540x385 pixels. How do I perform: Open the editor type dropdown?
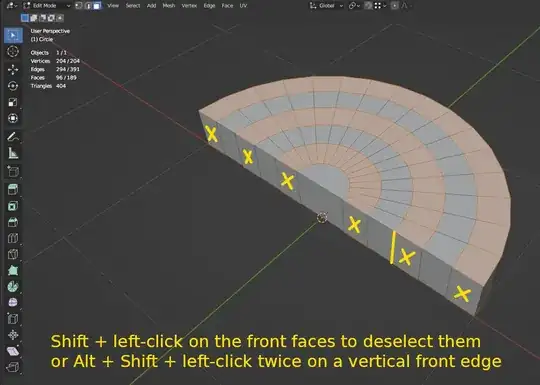[x=12, y=6]
